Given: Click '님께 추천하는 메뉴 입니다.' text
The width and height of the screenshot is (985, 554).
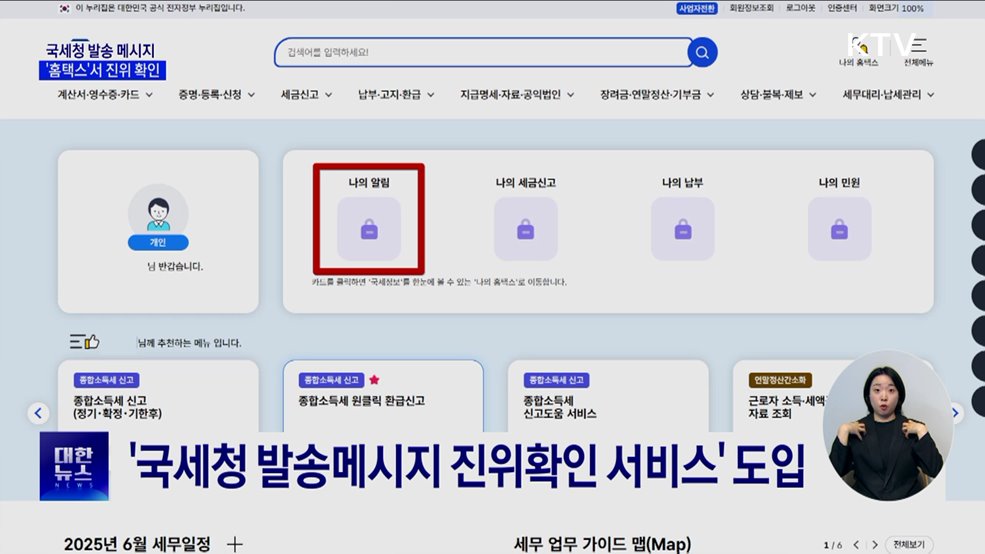Looking at the screenshot, I should coord(189,343).
